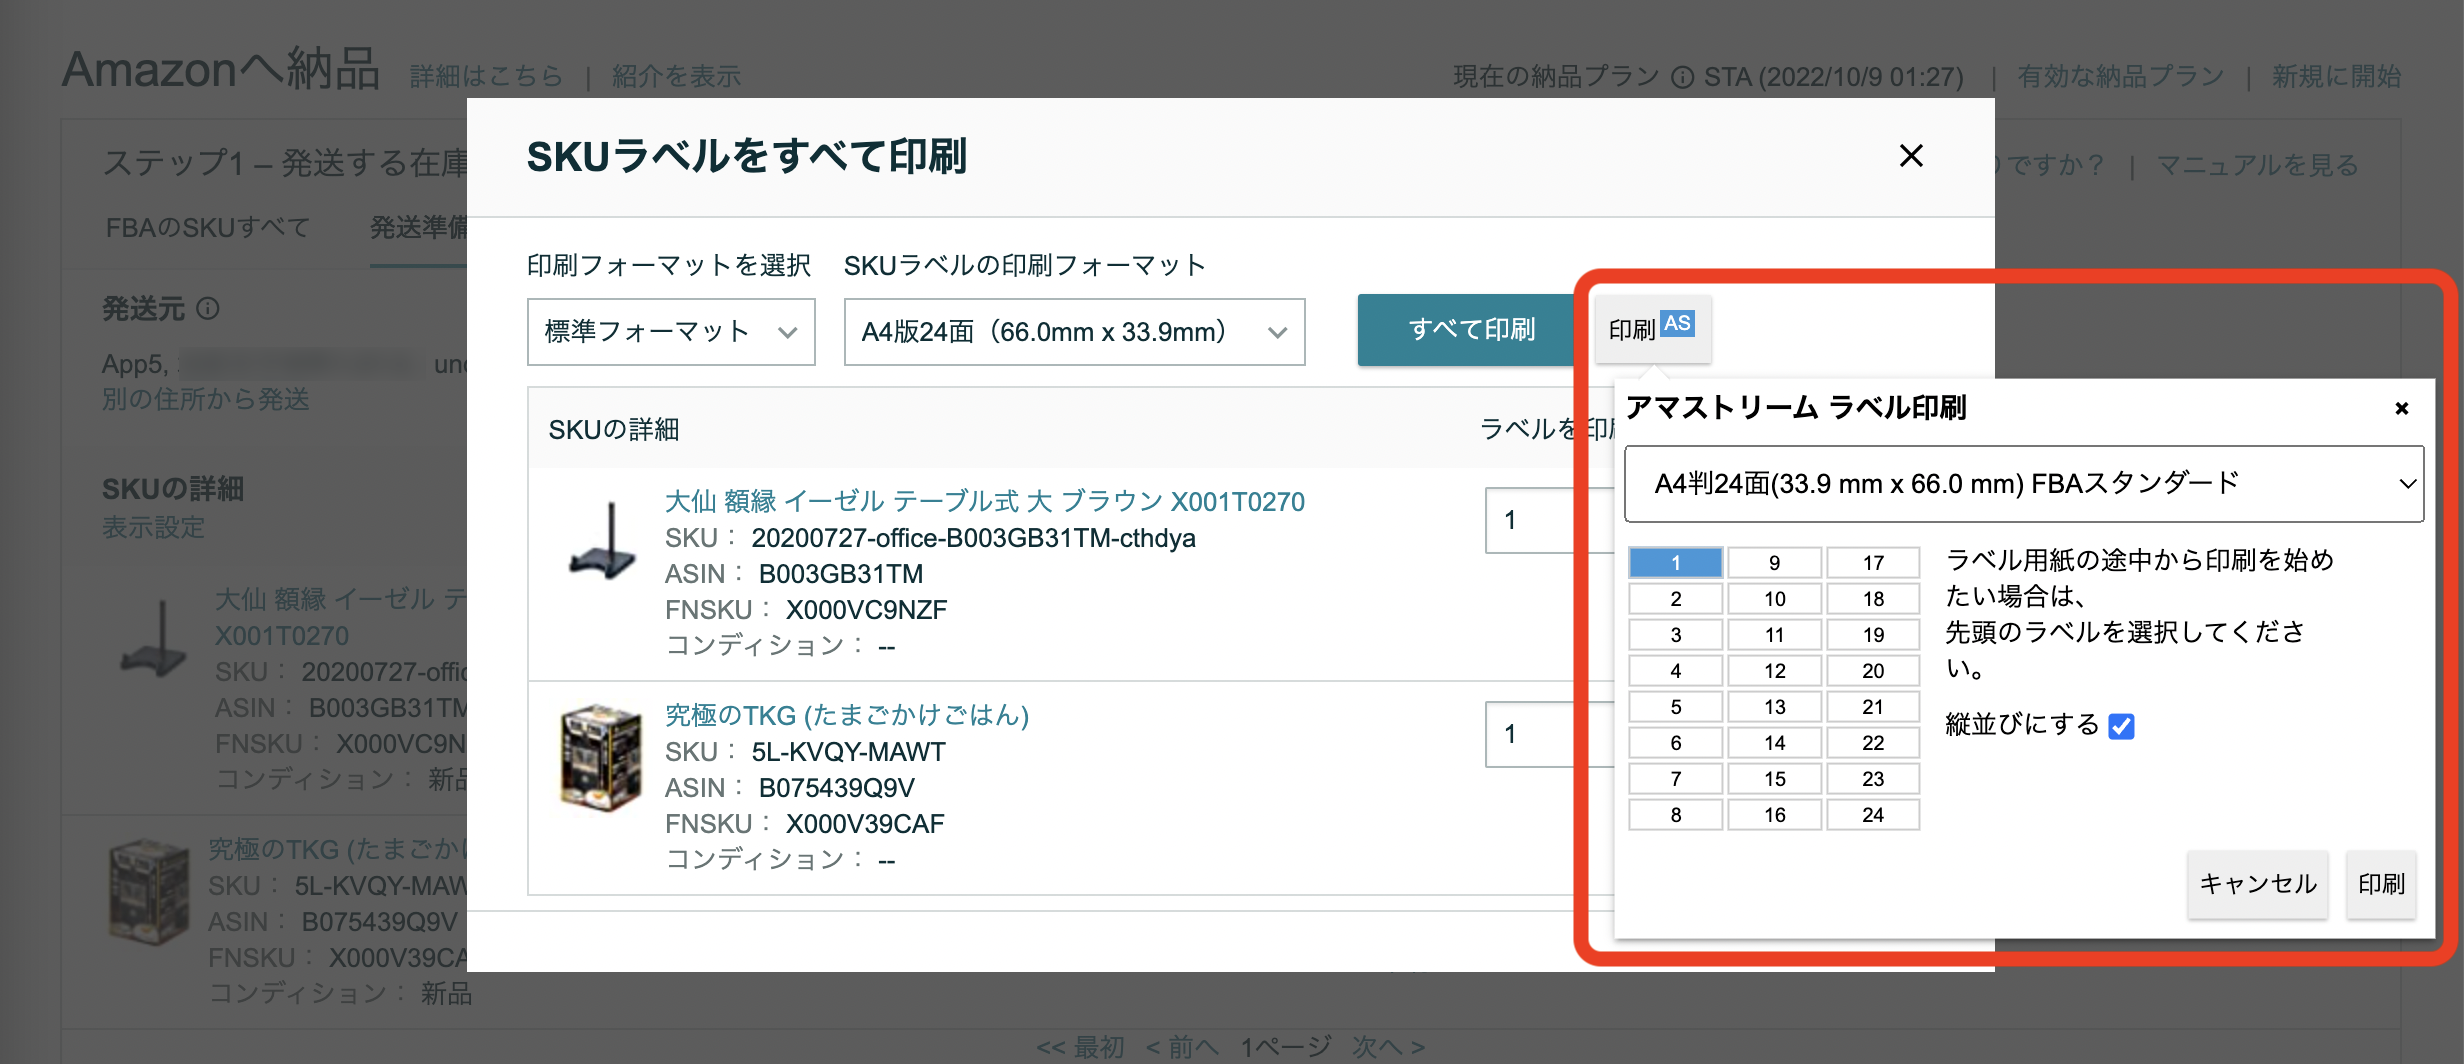Click キャンセル in the label print popup
Screen dimensions: 2464x1064
pyautogui.click(x=2257, y=884)
